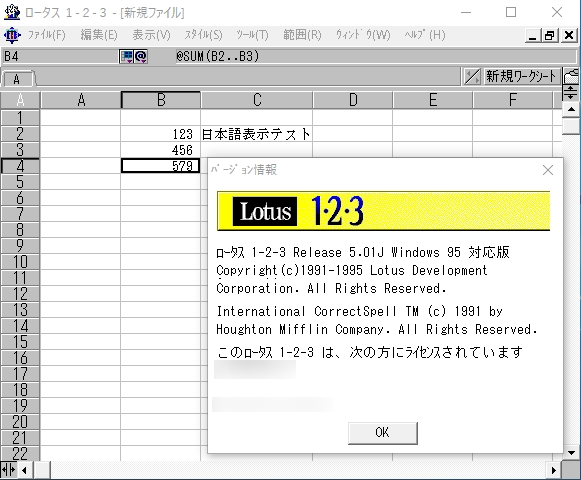Click cell containing 456
Image resolution: width=581 pixels, height=480 pixels.
(x=160, y=150)
